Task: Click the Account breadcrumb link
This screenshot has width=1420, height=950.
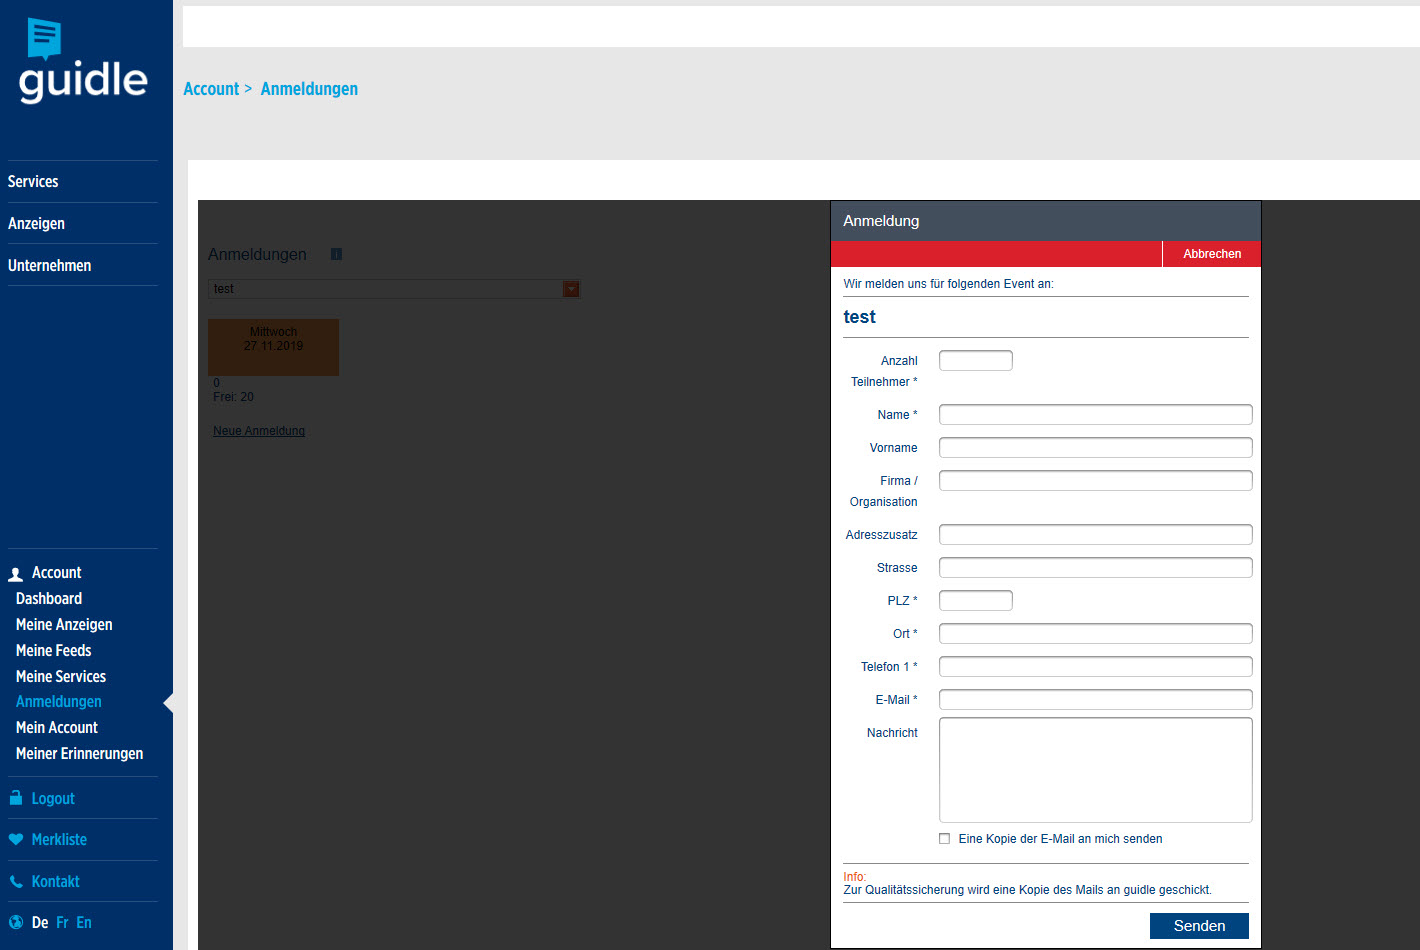Action: click(211, 89)
